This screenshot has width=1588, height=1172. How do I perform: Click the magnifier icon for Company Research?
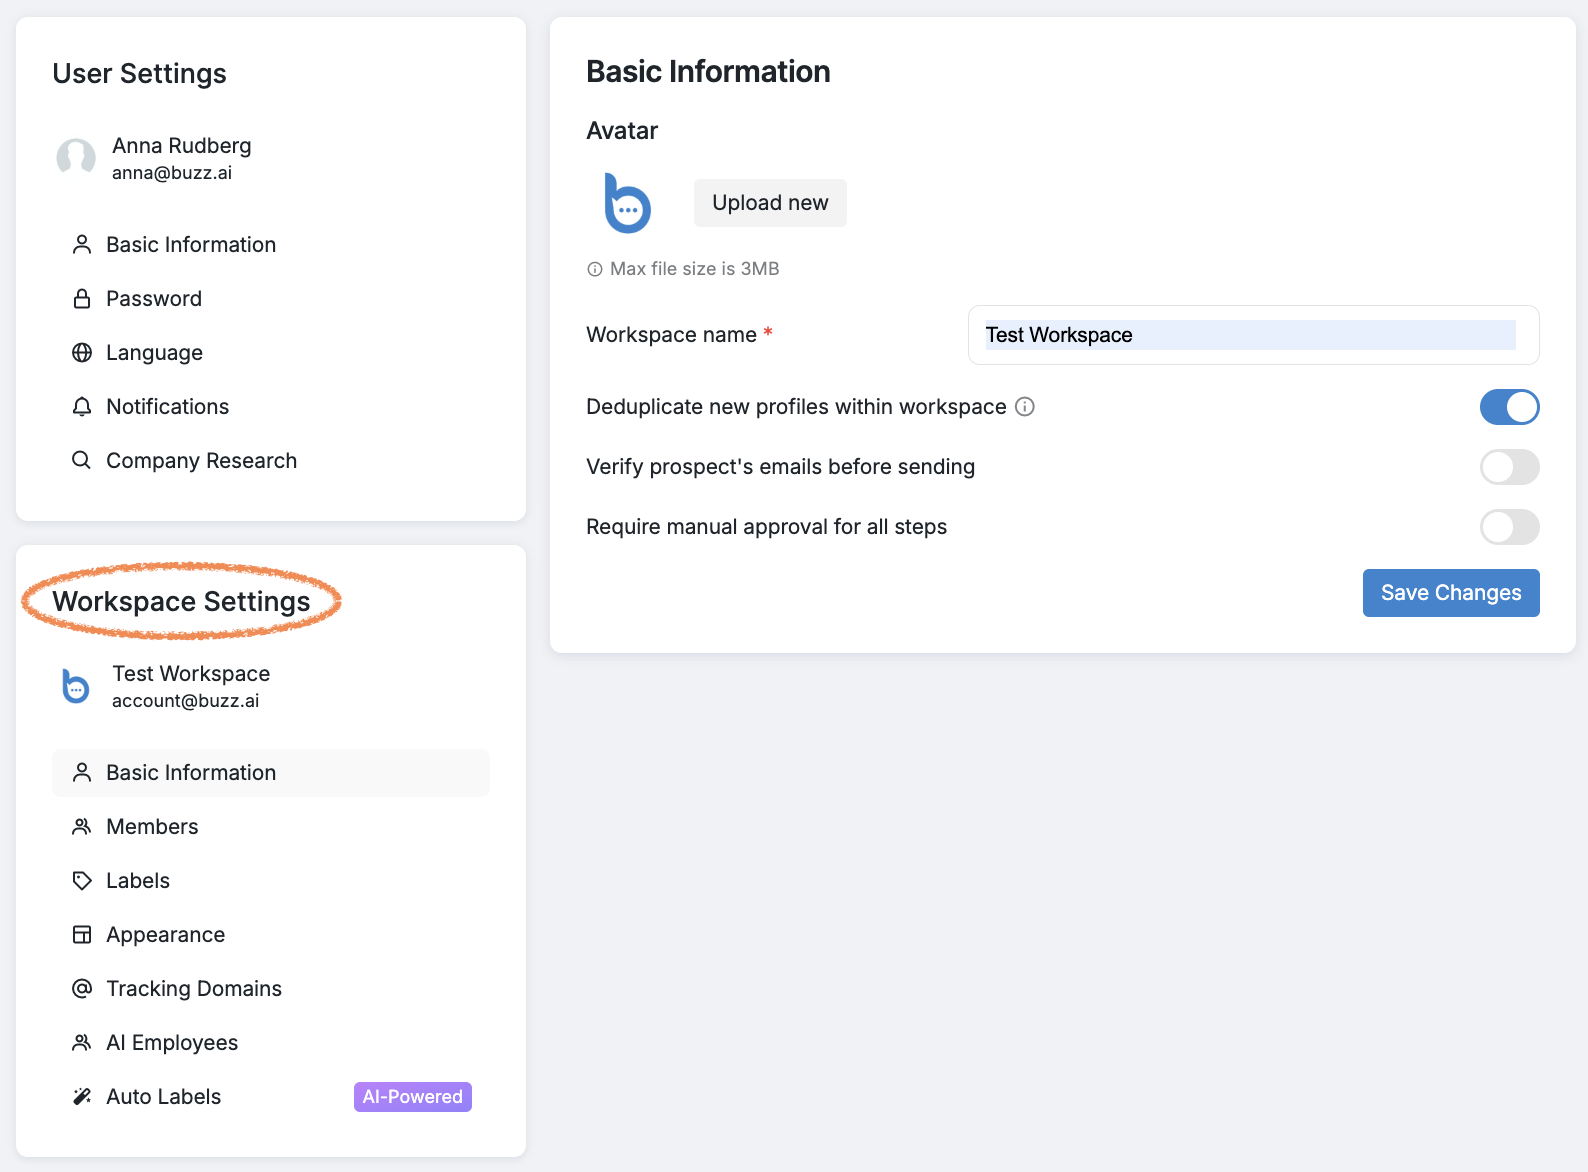click(x=82, y=460)
